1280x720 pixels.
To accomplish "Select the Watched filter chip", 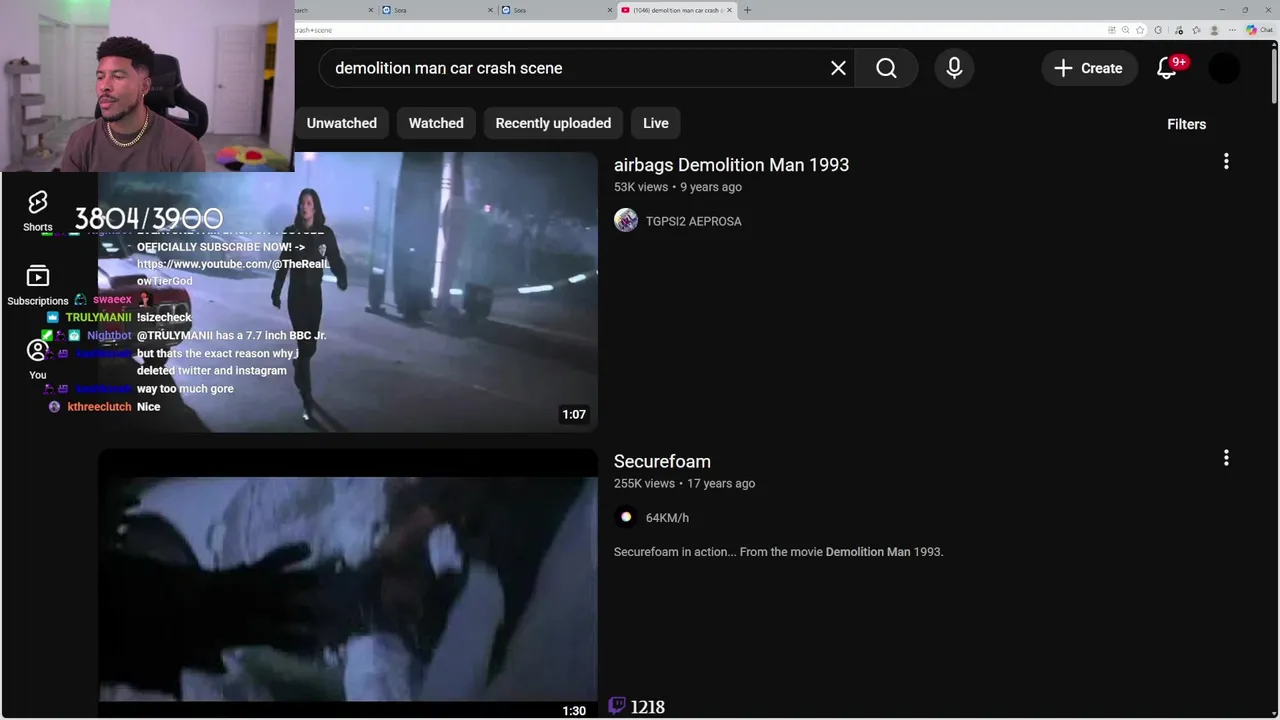I will pyautogui.click(x=436, y=123).
